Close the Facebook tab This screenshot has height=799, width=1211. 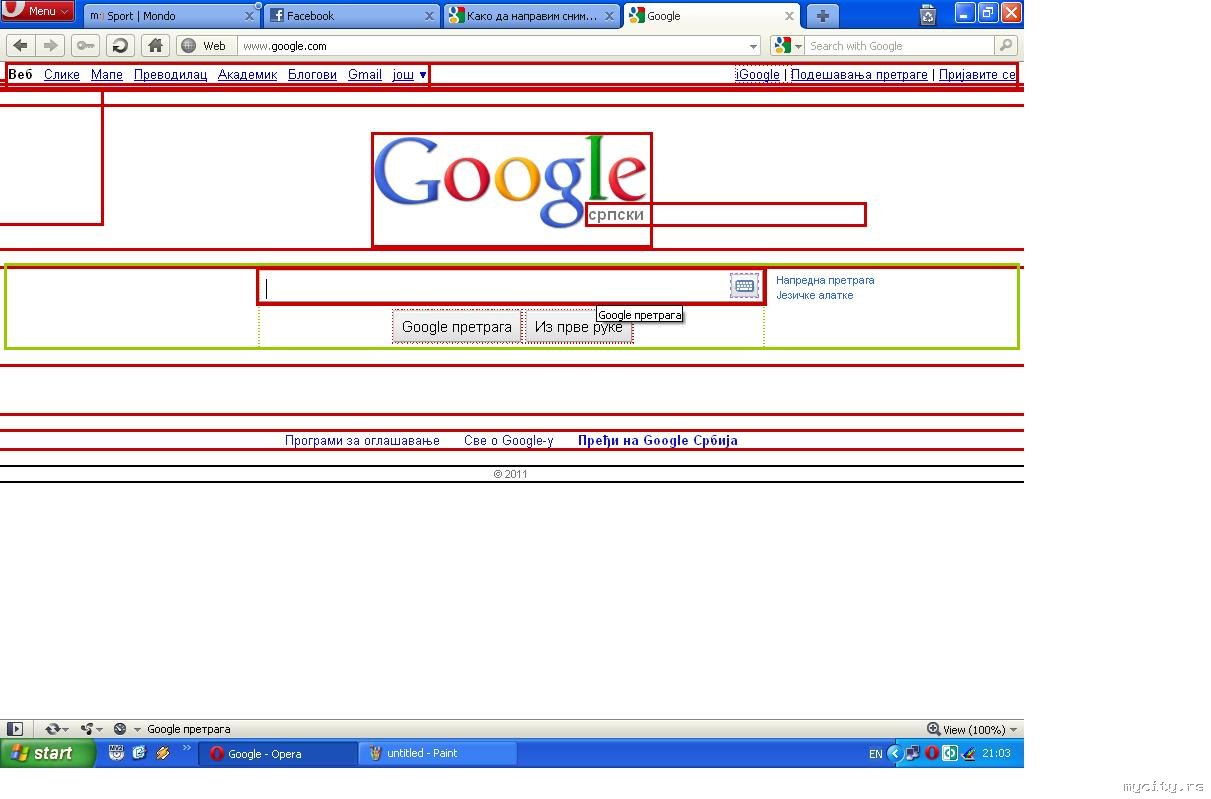point(430,16)
